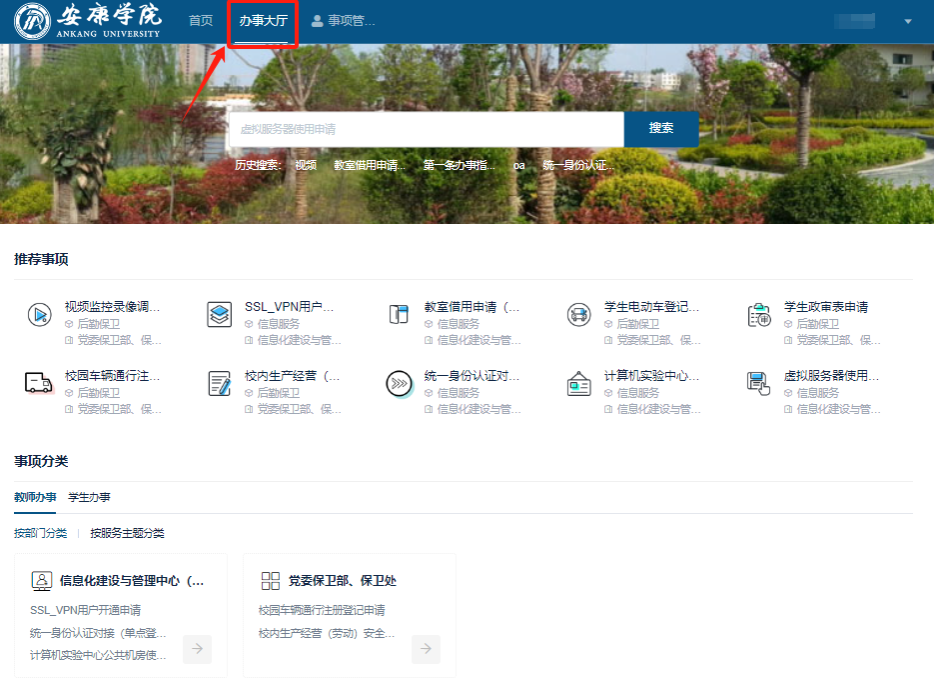Click the on-campus production operation icon
Screen dimensions: 934x682
point(219,383)
